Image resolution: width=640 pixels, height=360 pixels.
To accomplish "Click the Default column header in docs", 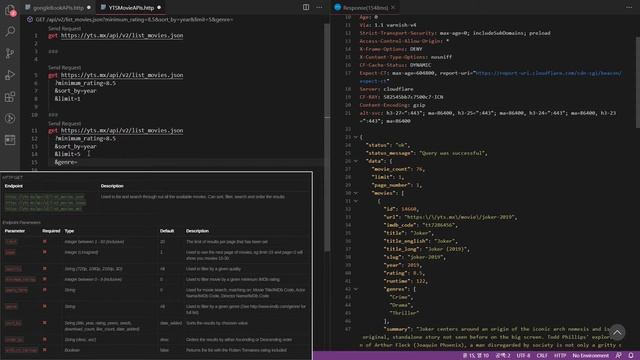I will 167,231.
